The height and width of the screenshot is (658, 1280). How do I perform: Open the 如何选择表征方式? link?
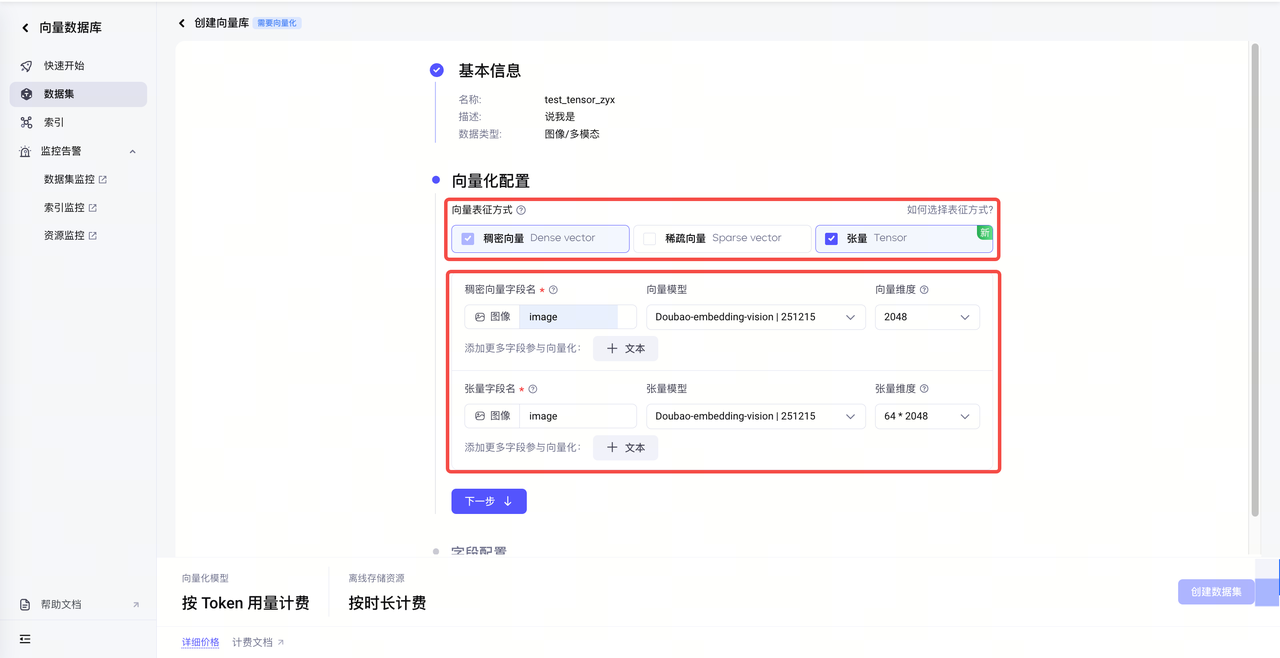[950, 210]
